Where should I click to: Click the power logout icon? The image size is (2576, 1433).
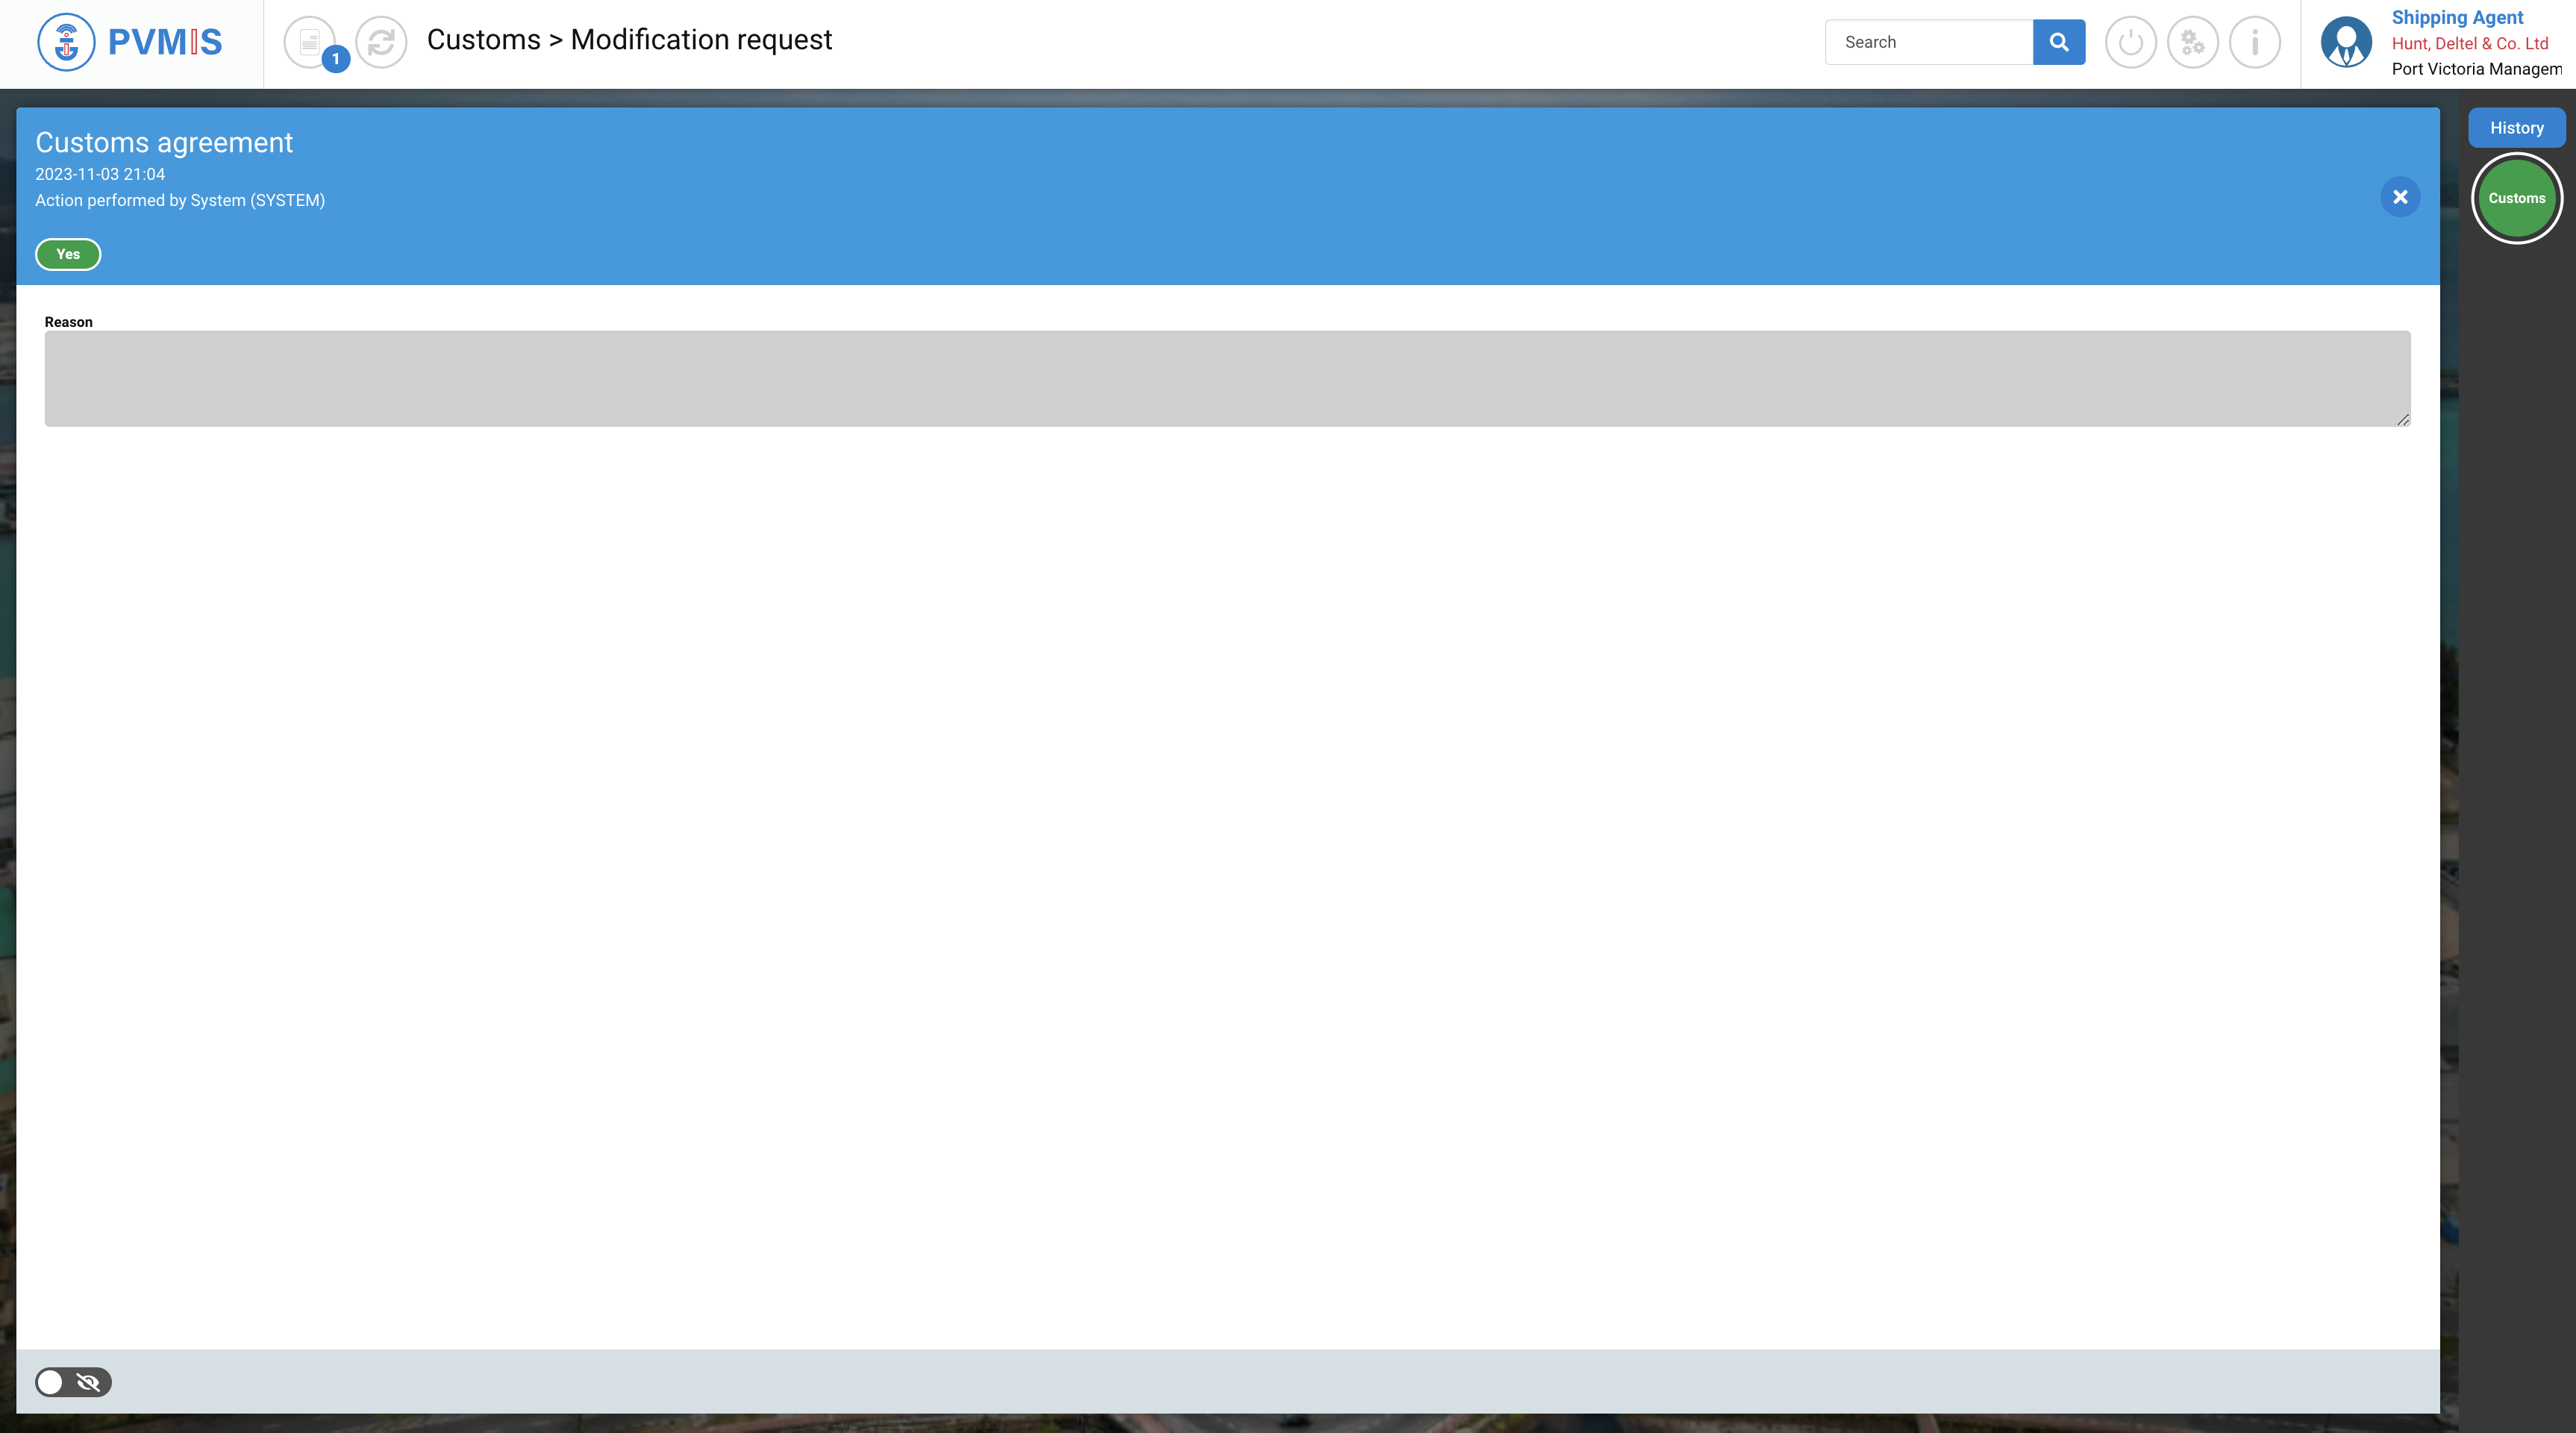2130,42
